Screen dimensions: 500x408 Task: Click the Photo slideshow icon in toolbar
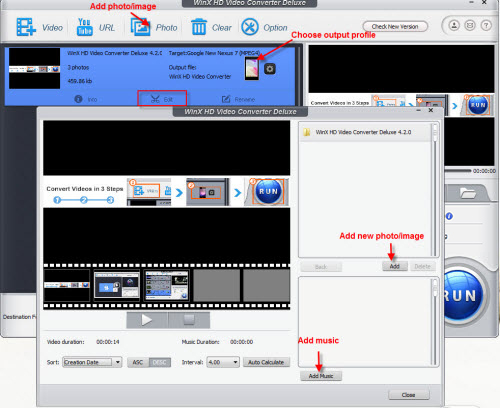tap(140, 27)
